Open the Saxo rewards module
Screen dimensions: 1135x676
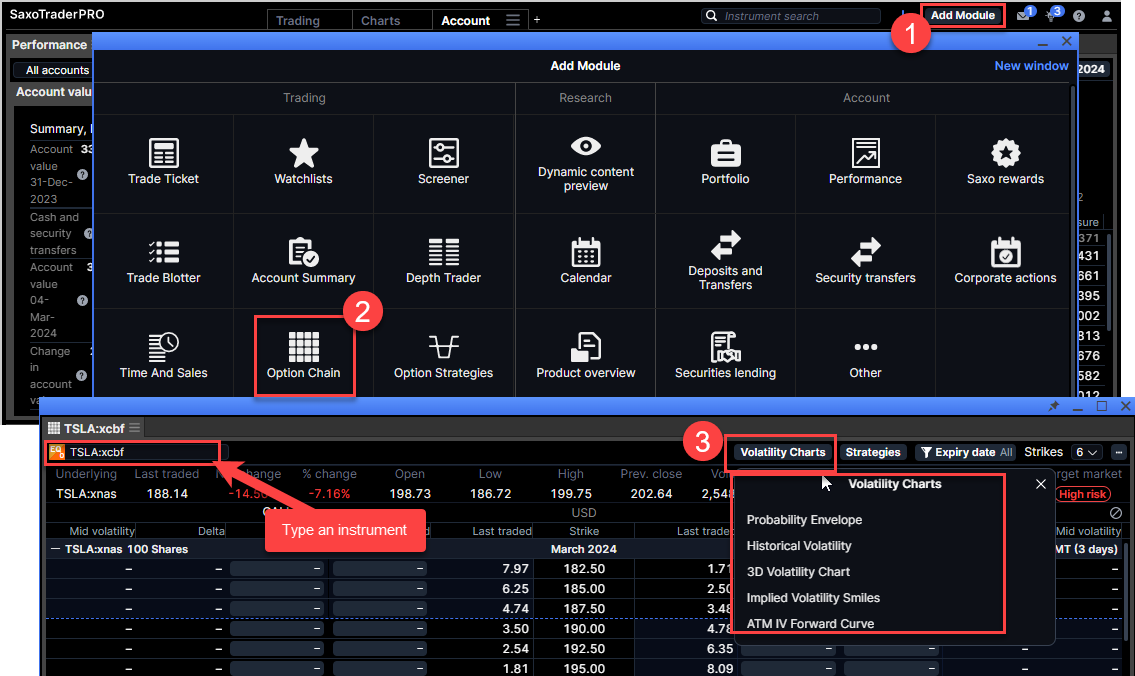pyautogui.click(x=1005, y=162)
